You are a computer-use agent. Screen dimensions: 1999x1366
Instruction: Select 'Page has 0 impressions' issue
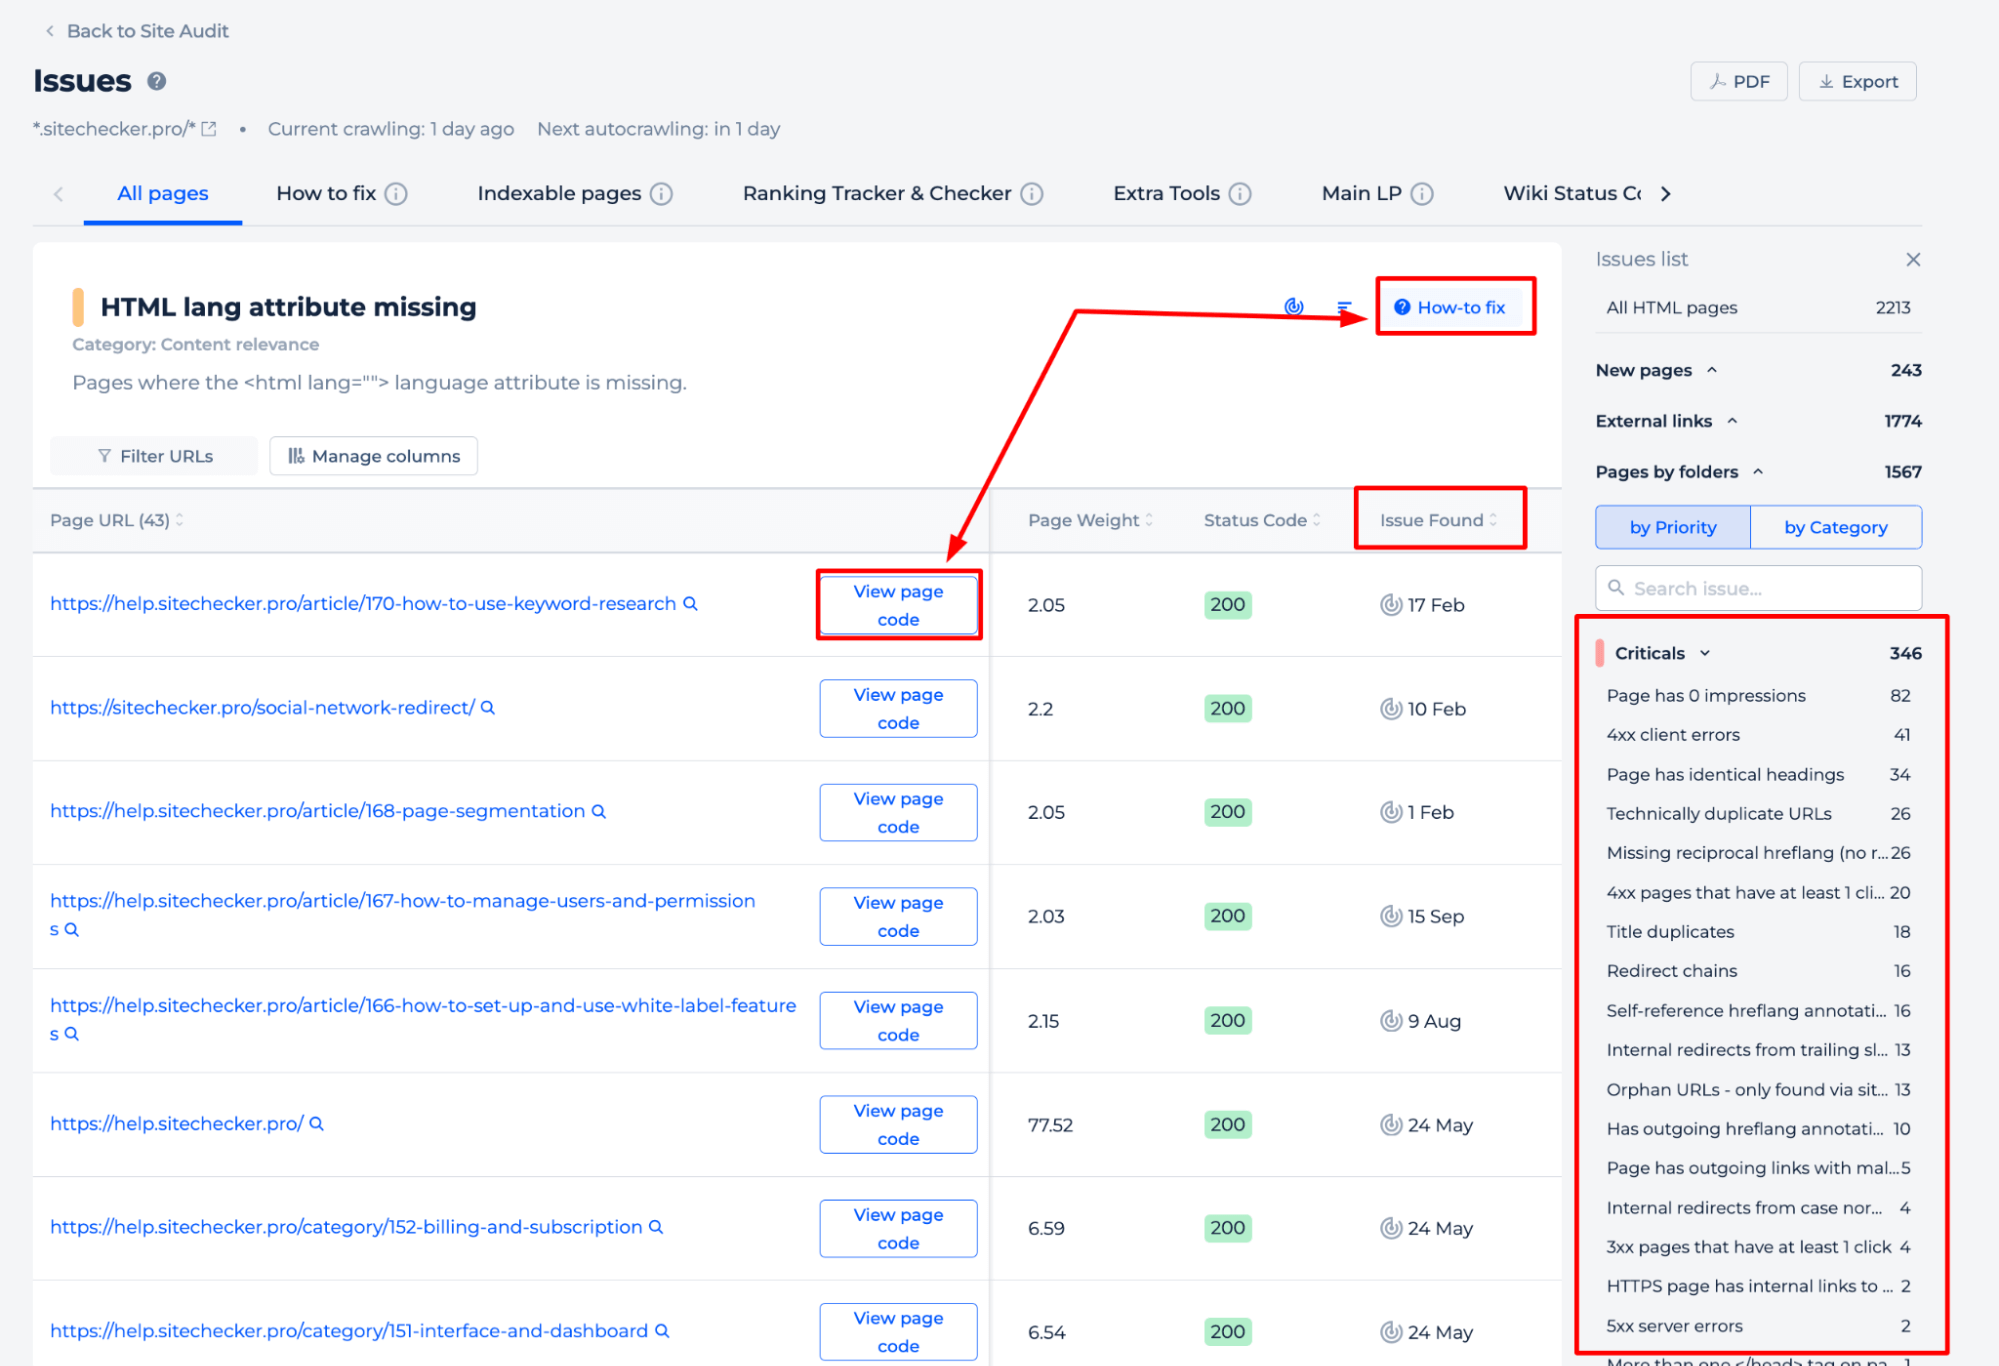tap(1758, 695)
